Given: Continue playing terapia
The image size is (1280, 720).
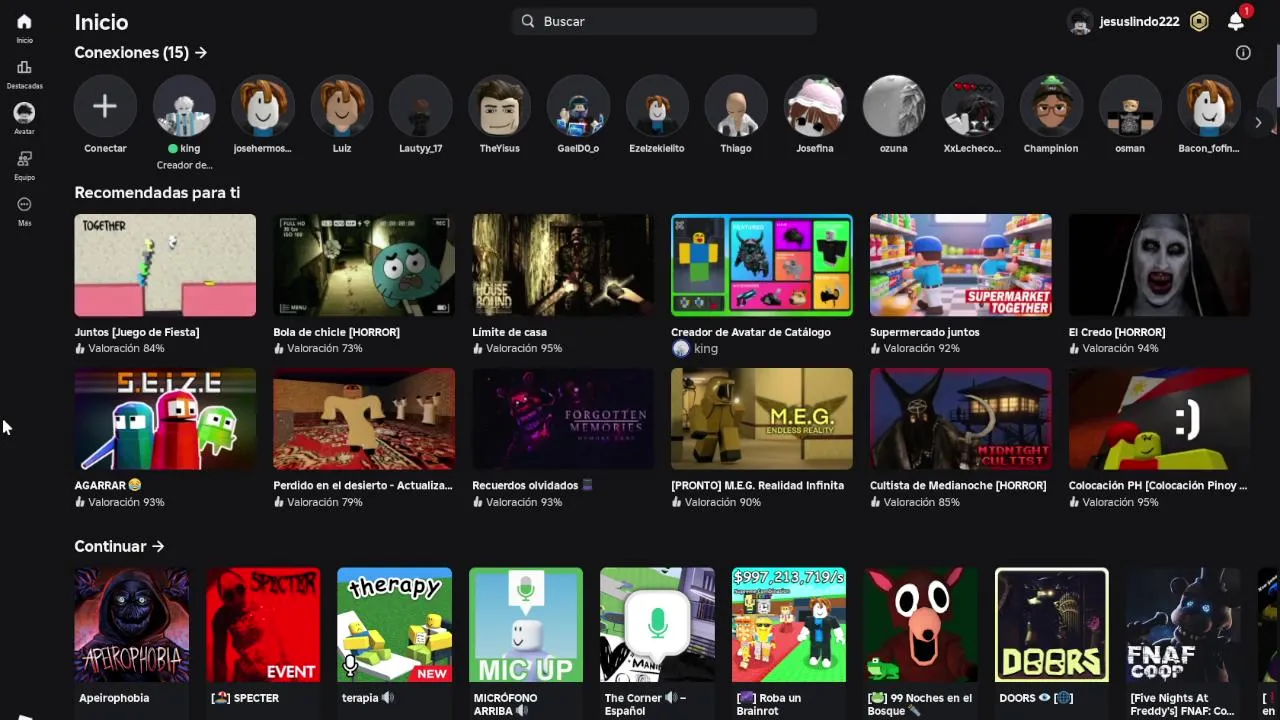Looking at the screenshot, I should coord(395,625).
